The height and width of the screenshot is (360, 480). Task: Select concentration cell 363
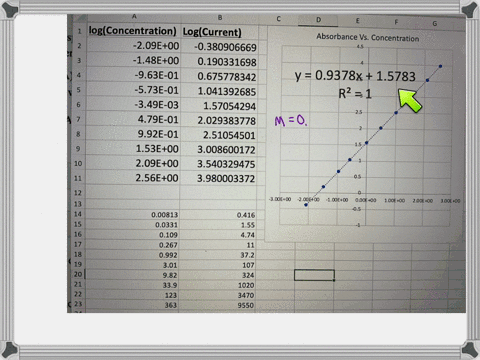tap(133, 305)
